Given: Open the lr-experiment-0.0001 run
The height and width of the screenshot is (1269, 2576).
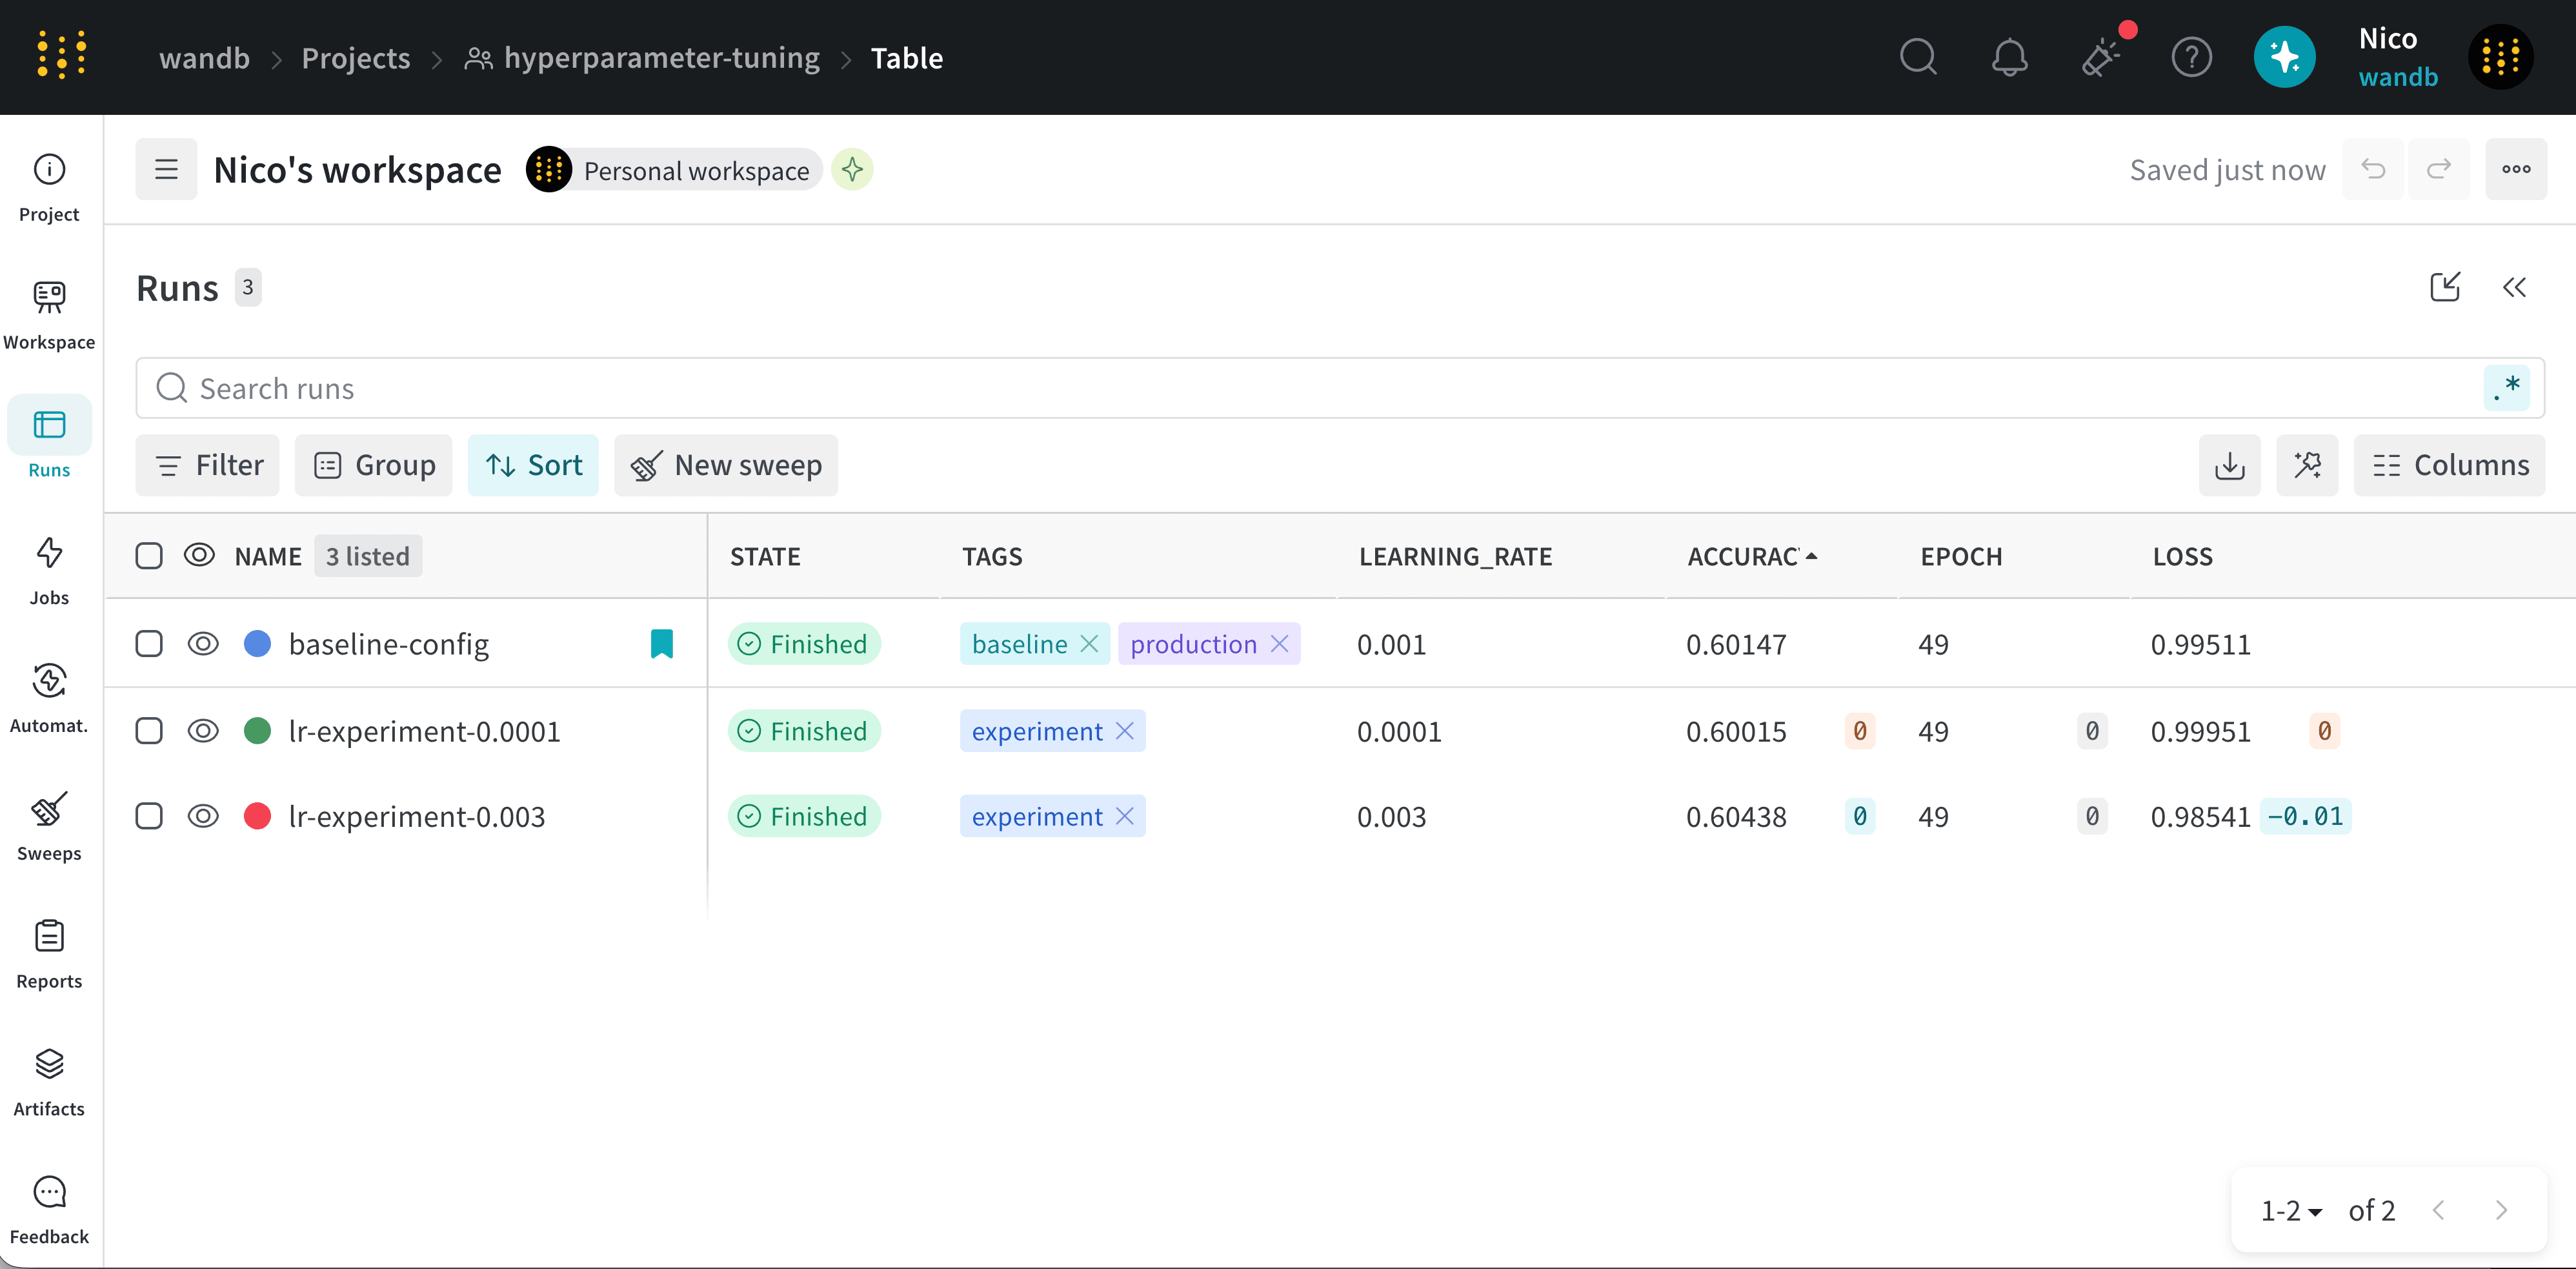Looking at the screenshot, I should 425,731.
